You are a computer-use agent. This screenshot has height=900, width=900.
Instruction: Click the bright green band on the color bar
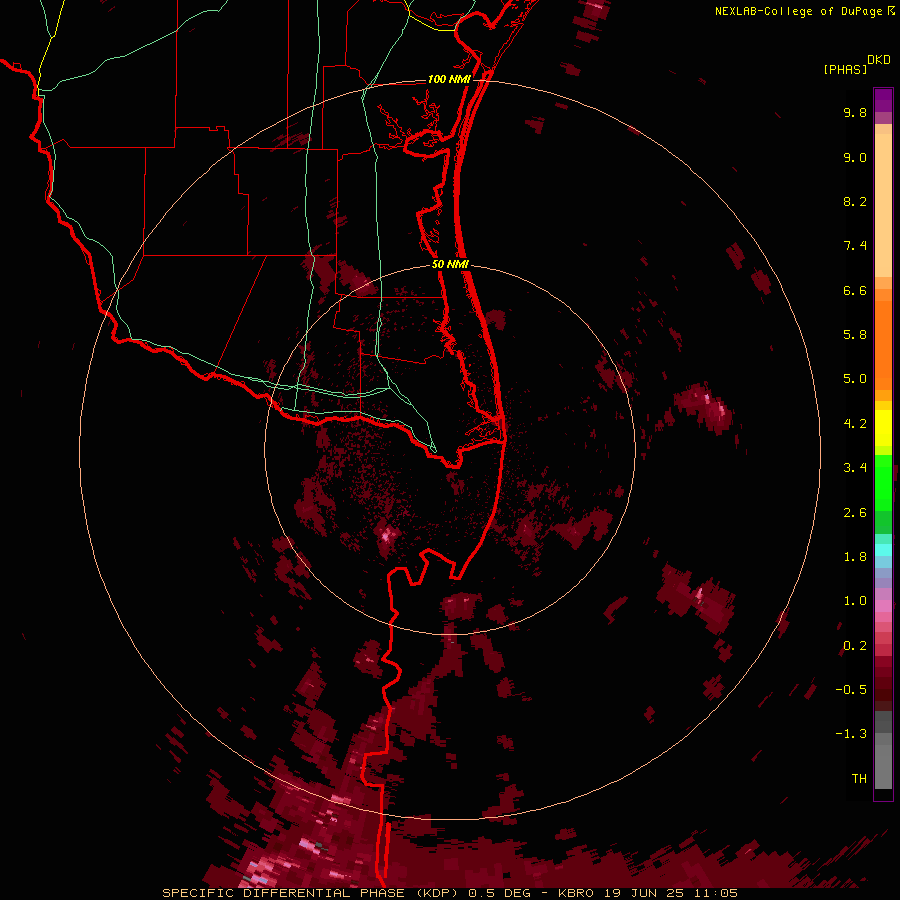(883, 482)
